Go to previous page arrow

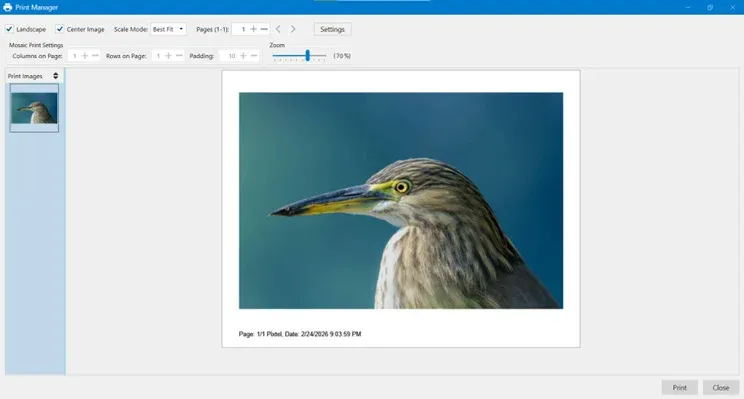(x=278, y=29)
